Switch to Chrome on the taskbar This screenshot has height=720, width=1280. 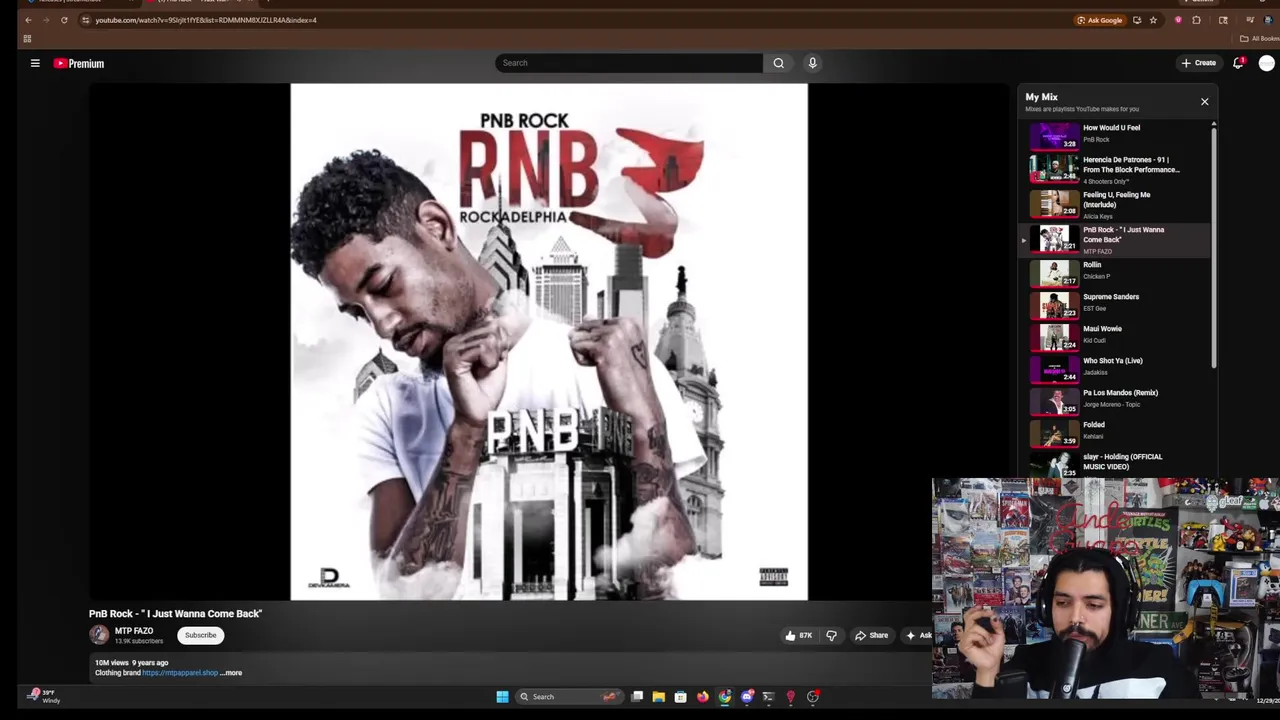coord(724,697)
